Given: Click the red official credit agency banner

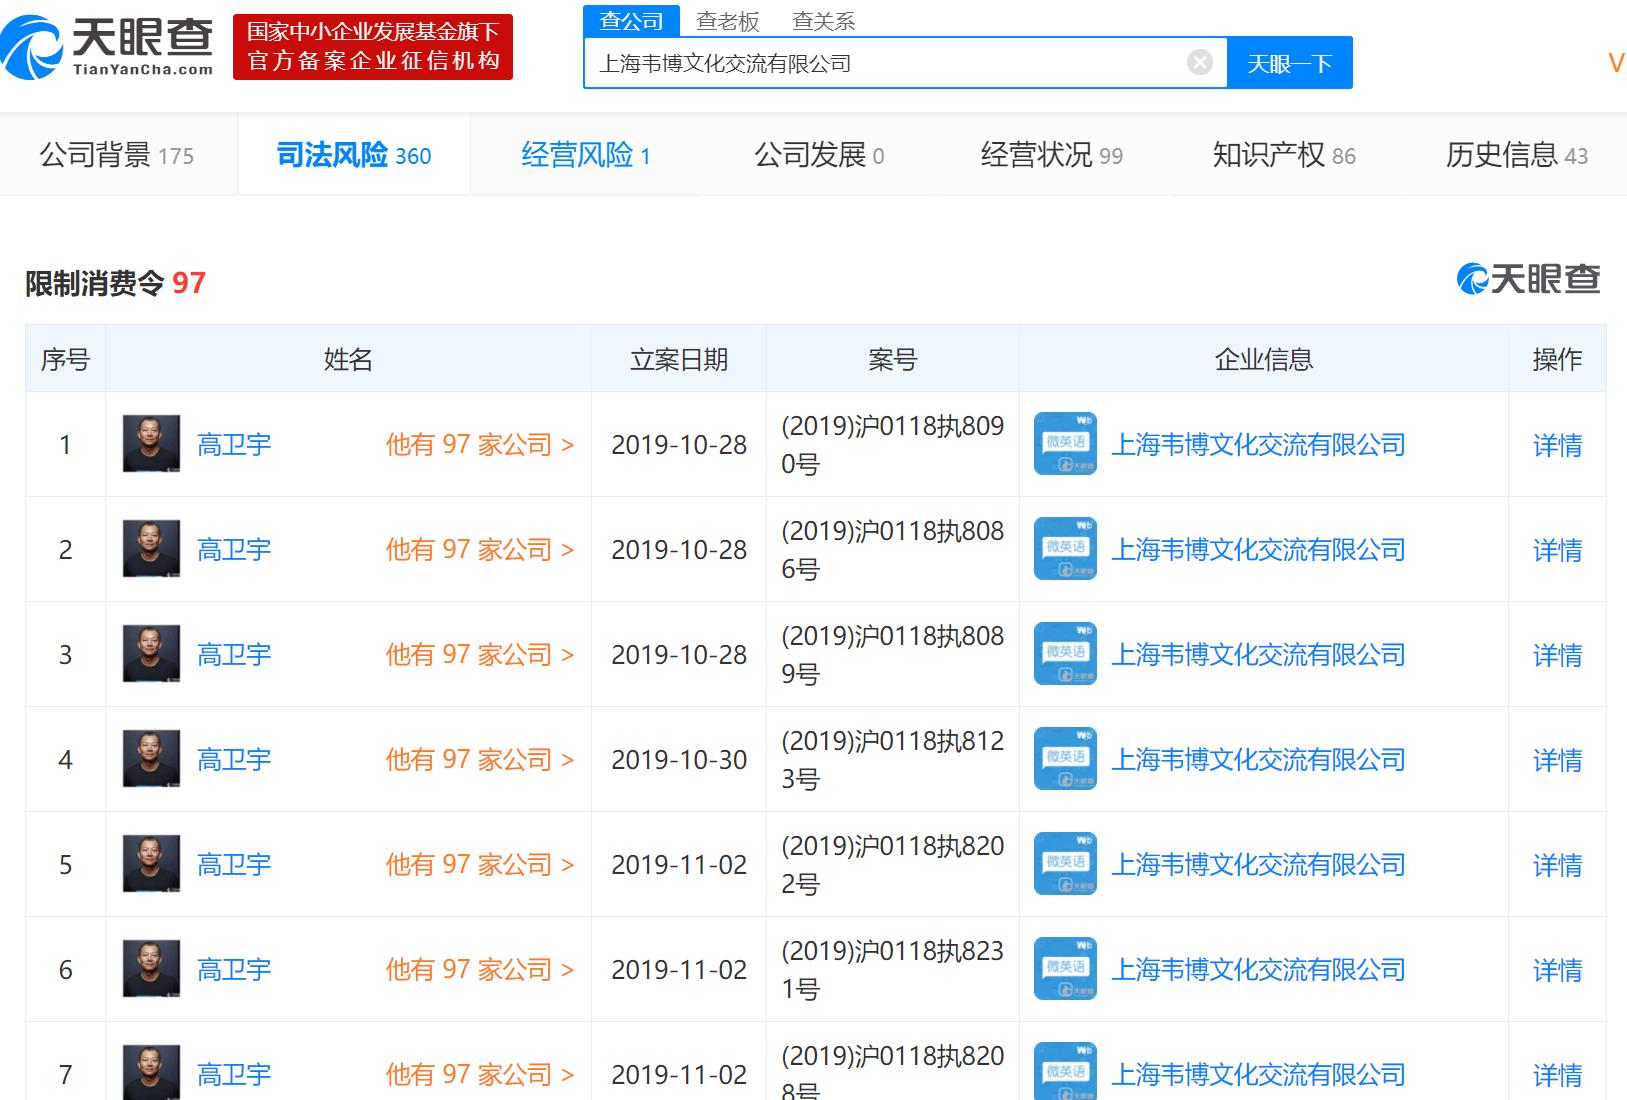Looking at the screenshot, I should pyautogui.click(x=373, y=47).
